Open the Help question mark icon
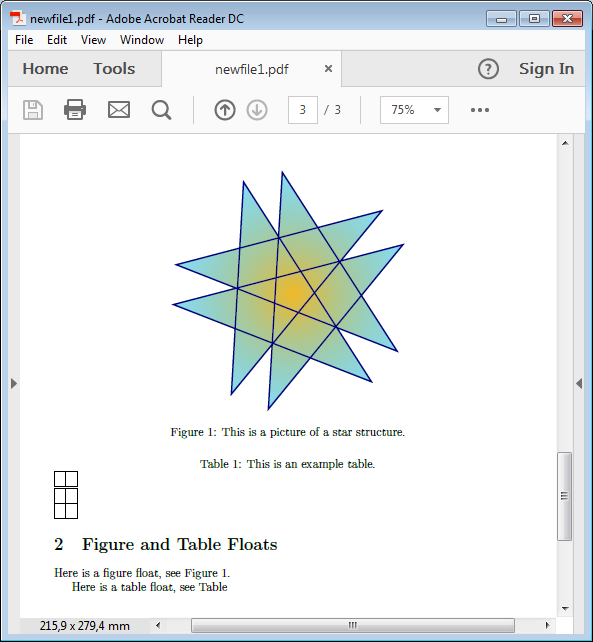The image size is (593, 642). [488, 69]
